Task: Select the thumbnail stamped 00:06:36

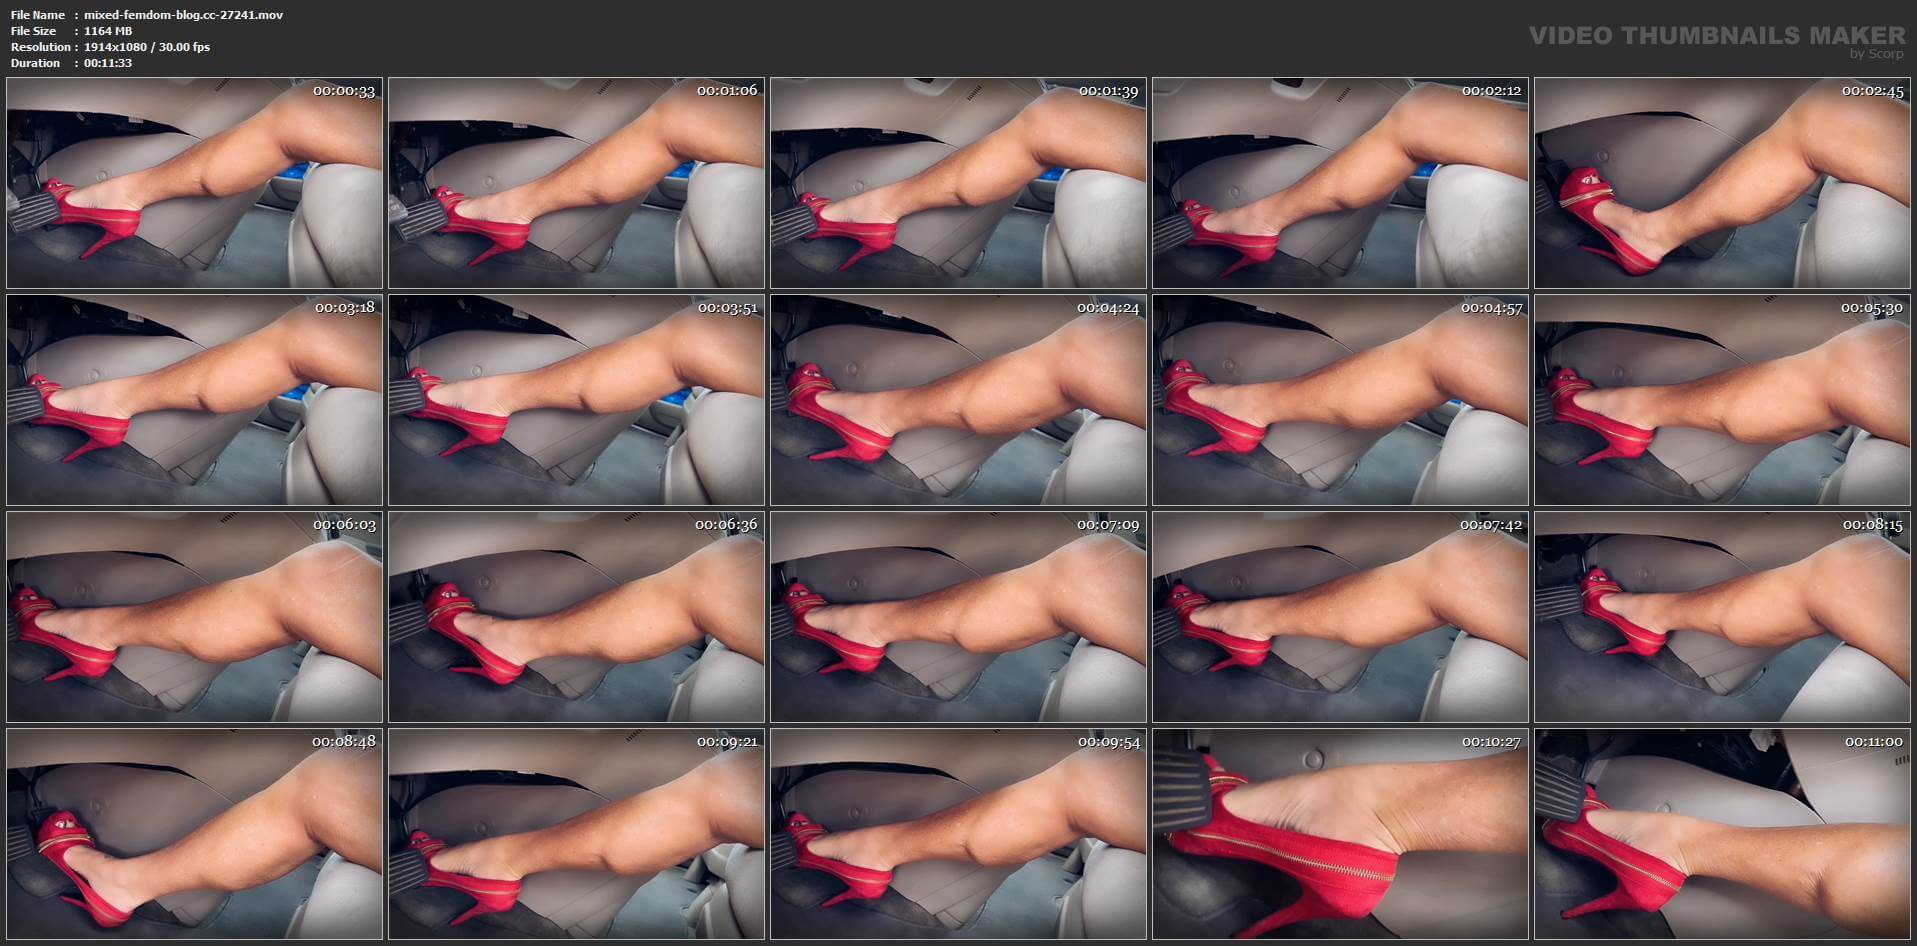Action: coord(577,617)
